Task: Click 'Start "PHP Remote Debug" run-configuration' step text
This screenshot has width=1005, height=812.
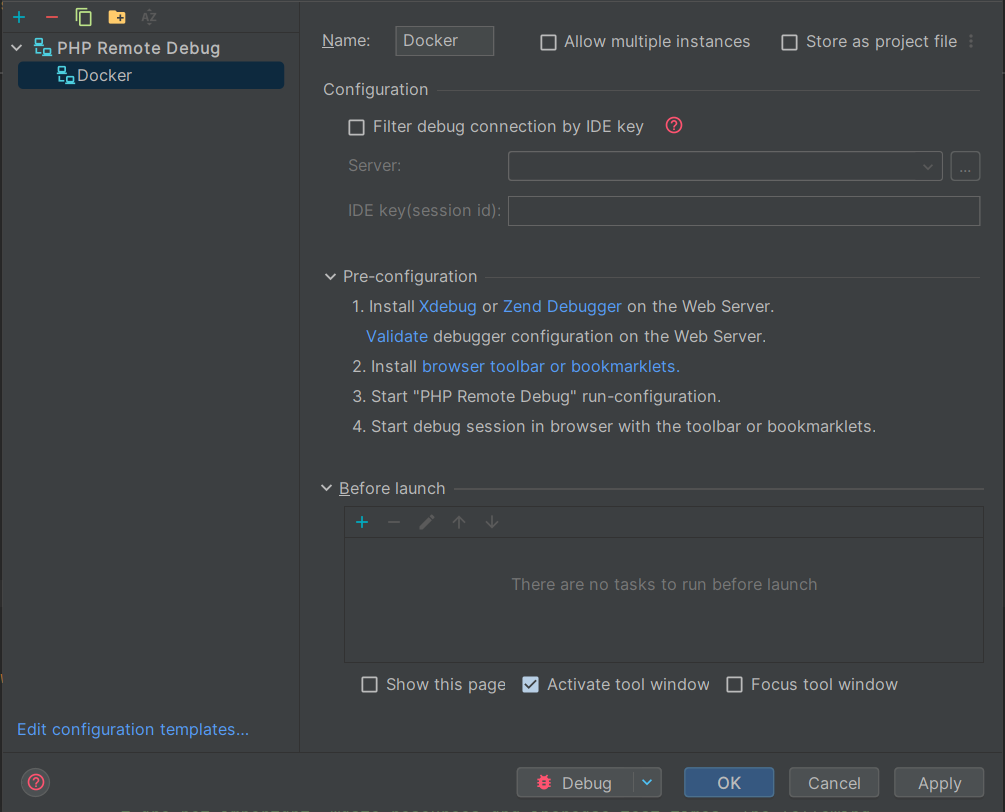Action: pyautogui.click(x=546, y=397)
